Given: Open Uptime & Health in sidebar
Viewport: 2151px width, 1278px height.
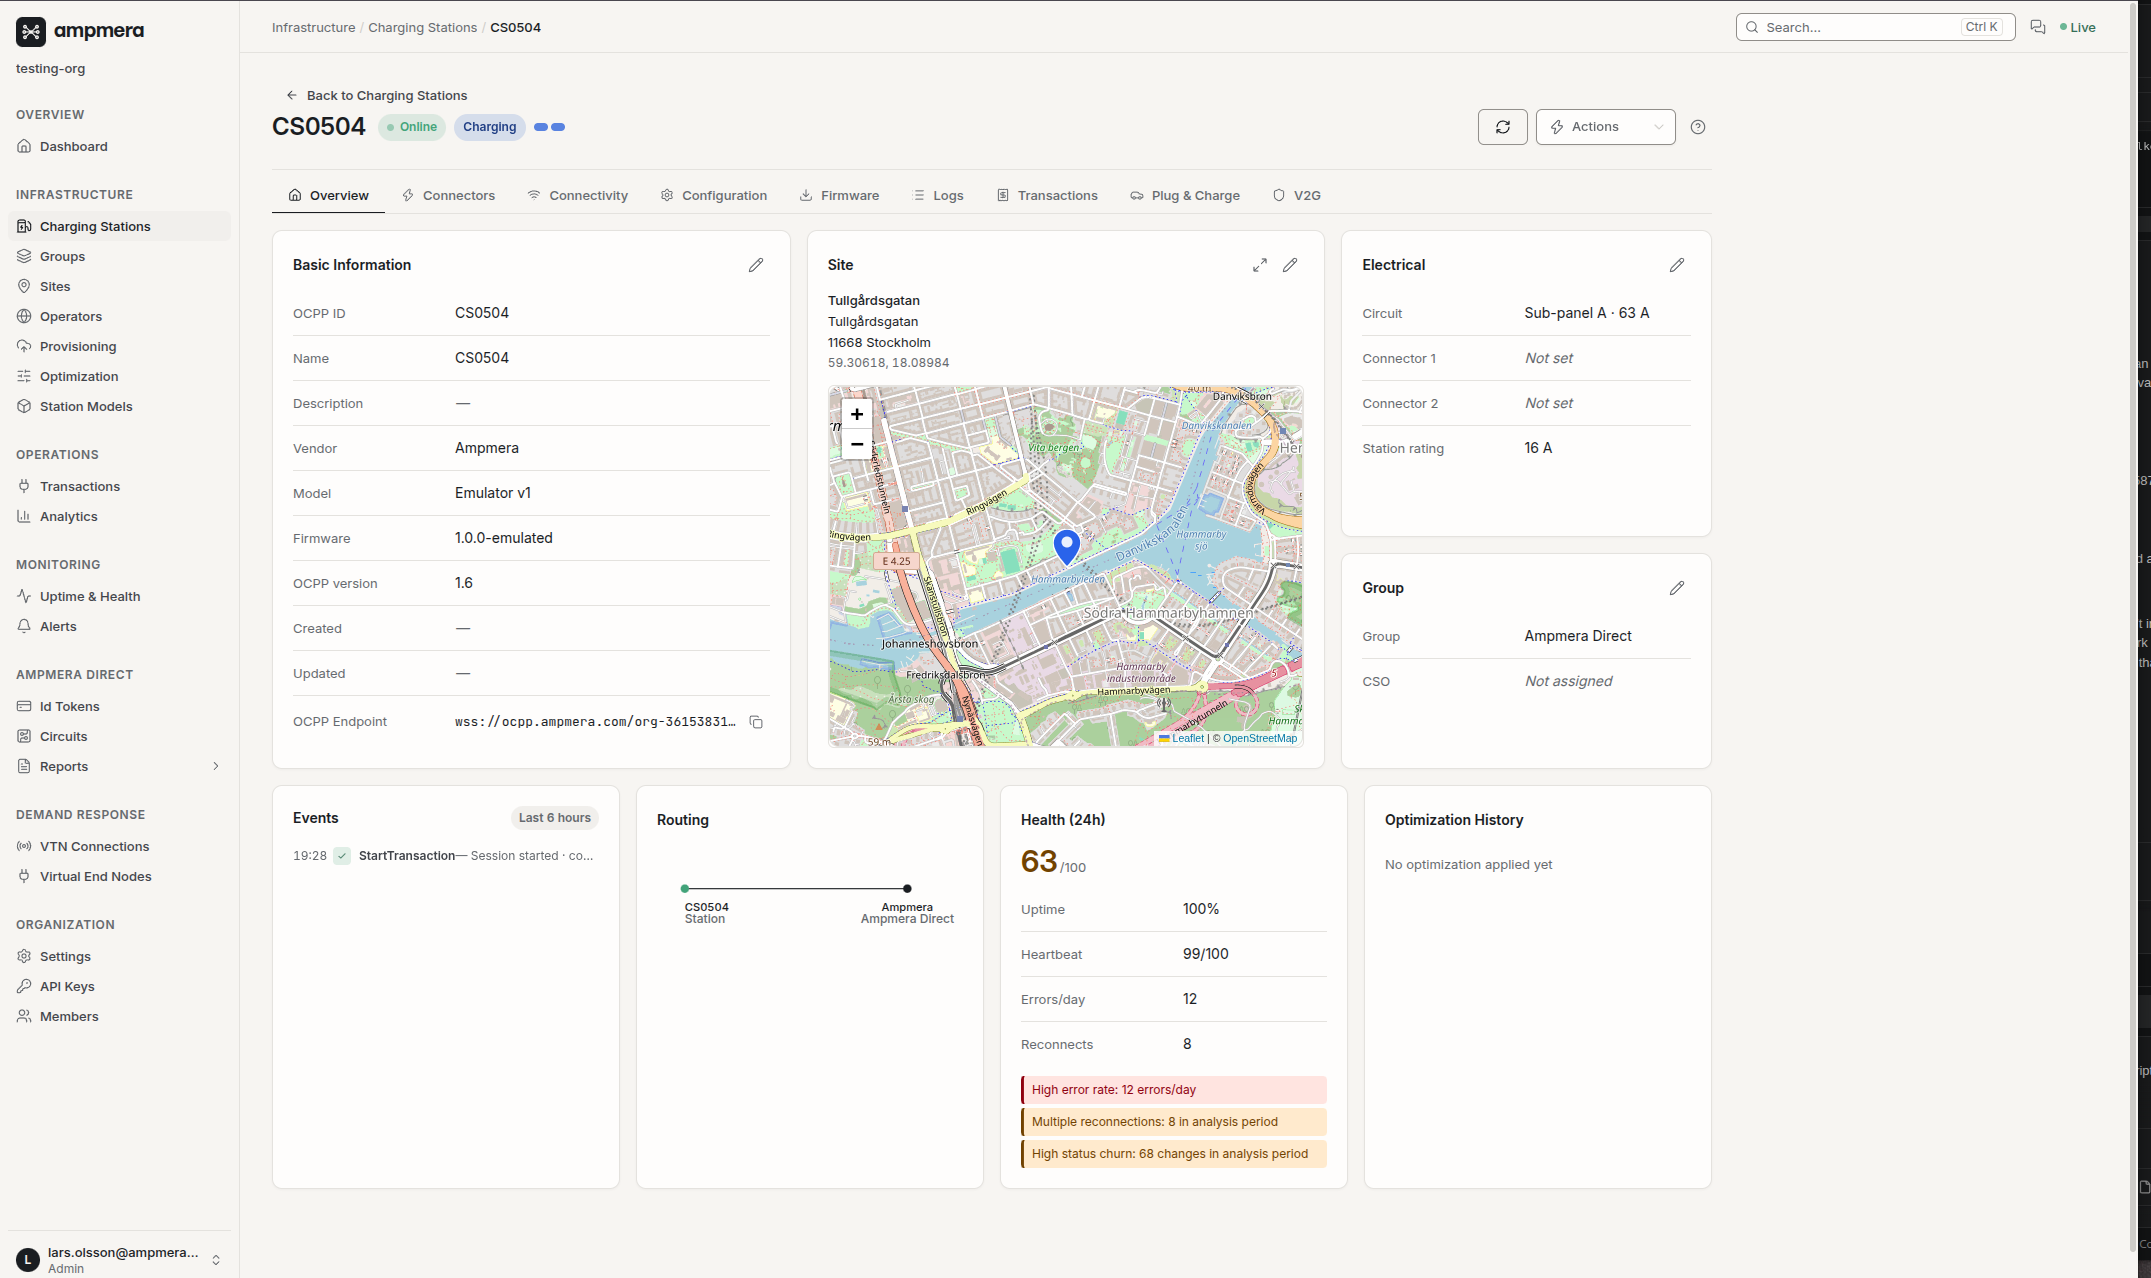Looking at the screenshot, I should coord(119,596).
